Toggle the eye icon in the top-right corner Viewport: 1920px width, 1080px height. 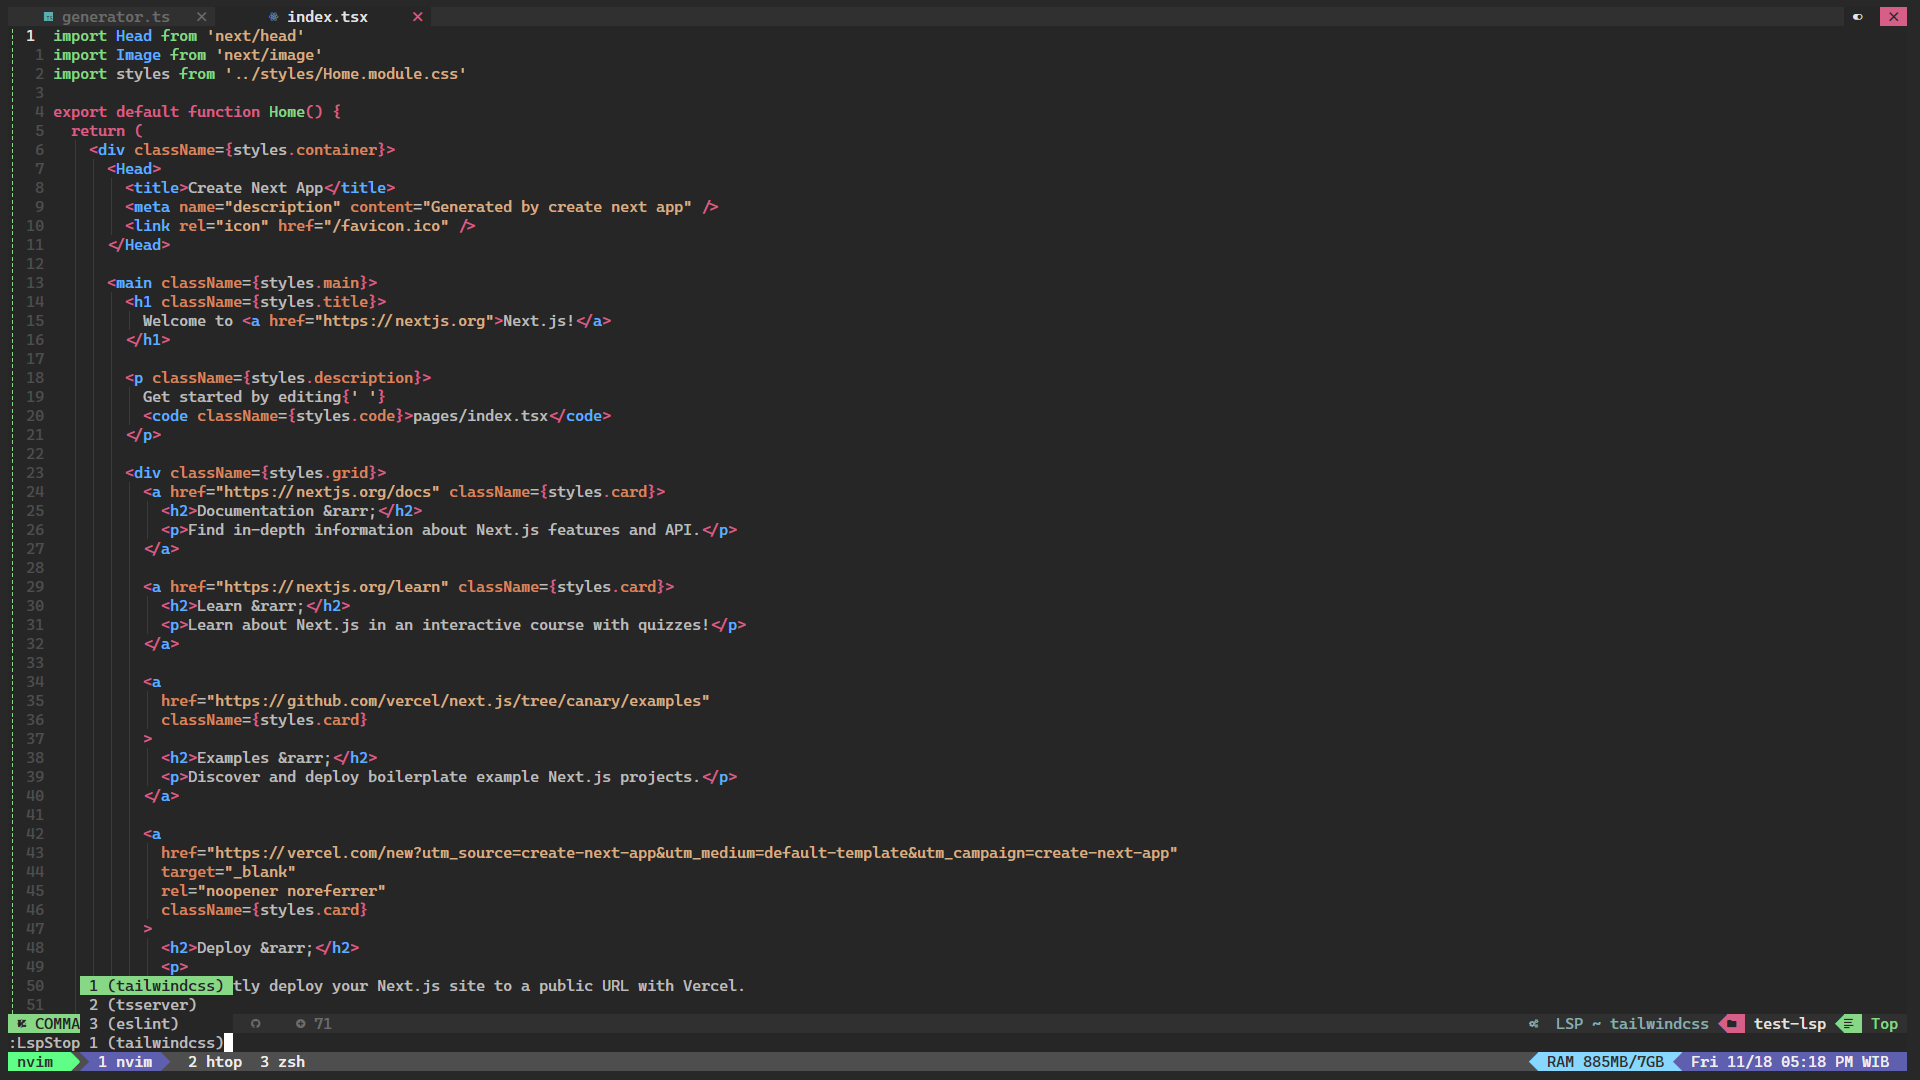click(1858, 16)
